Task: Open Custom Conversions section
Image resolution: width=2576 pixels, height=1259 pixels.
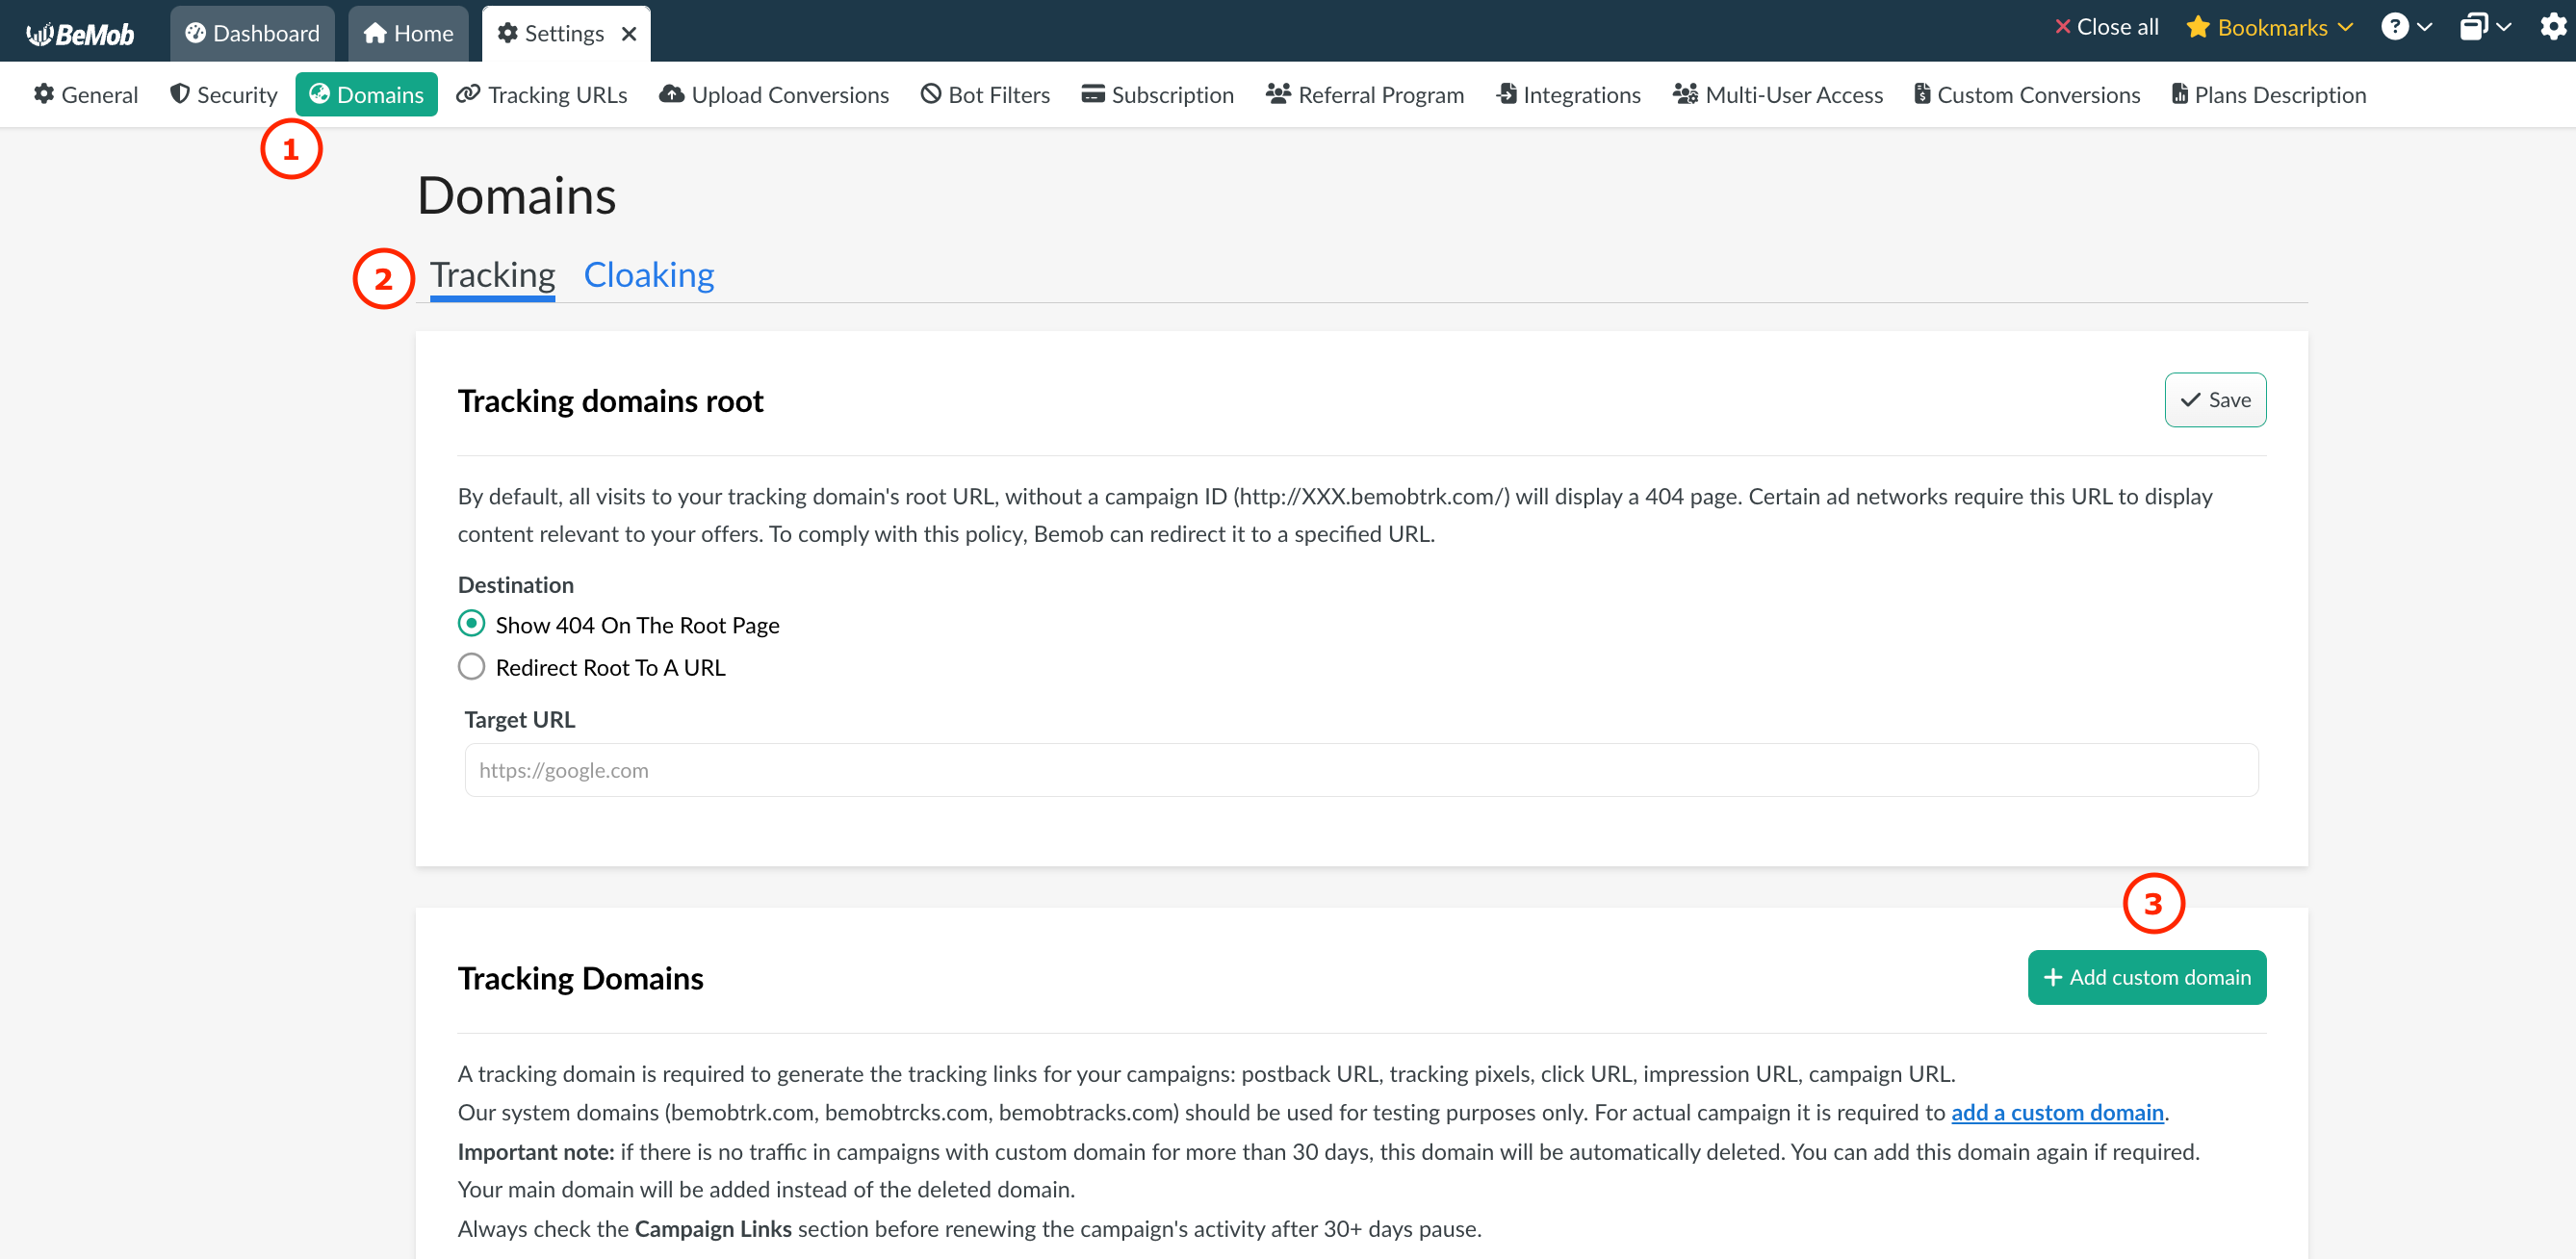Action: pyautogui.click(x=2027, y=94)
